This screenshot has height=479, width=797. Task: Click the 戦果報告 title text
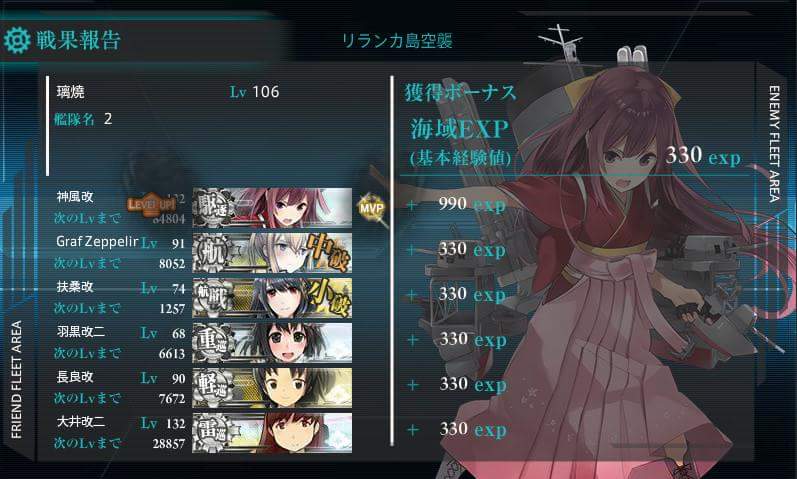[78, 40]
